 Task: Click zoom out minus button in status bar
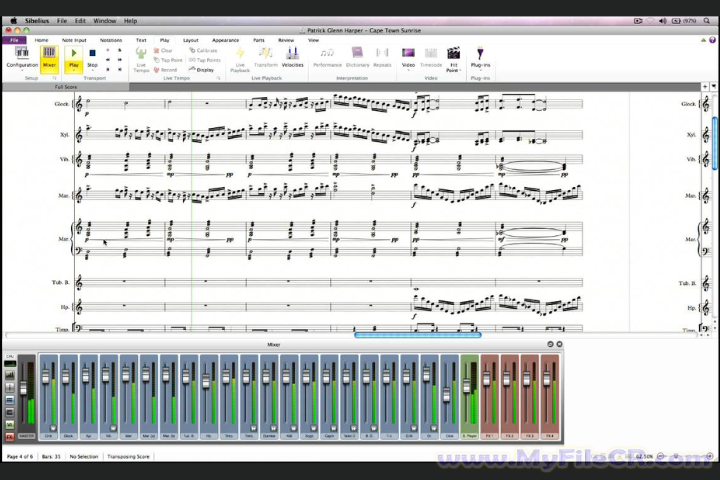tap(660, 456)
